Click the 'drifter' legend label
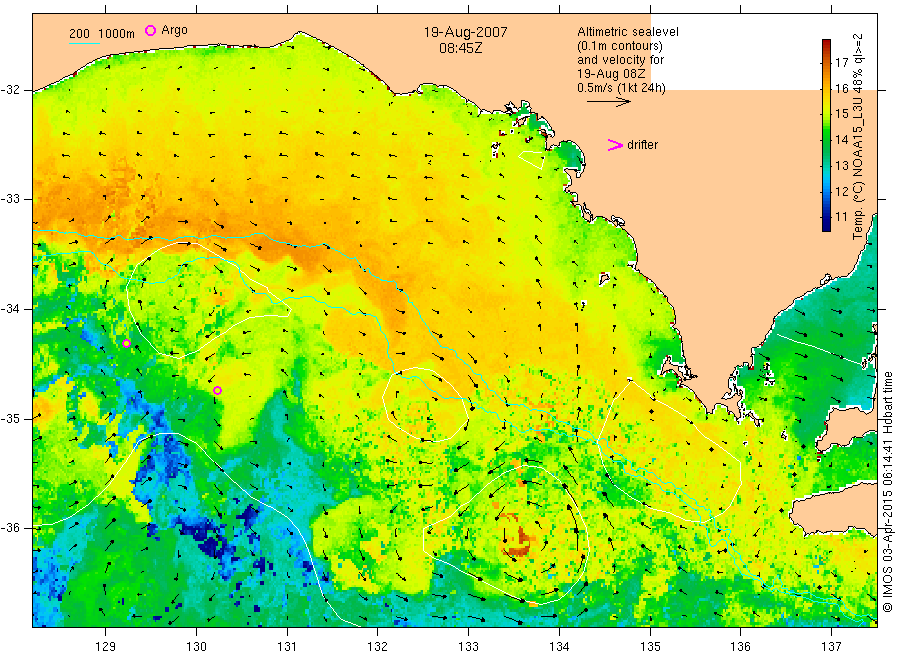The width and height of the screenshot is (900, 660). point(642,145)
